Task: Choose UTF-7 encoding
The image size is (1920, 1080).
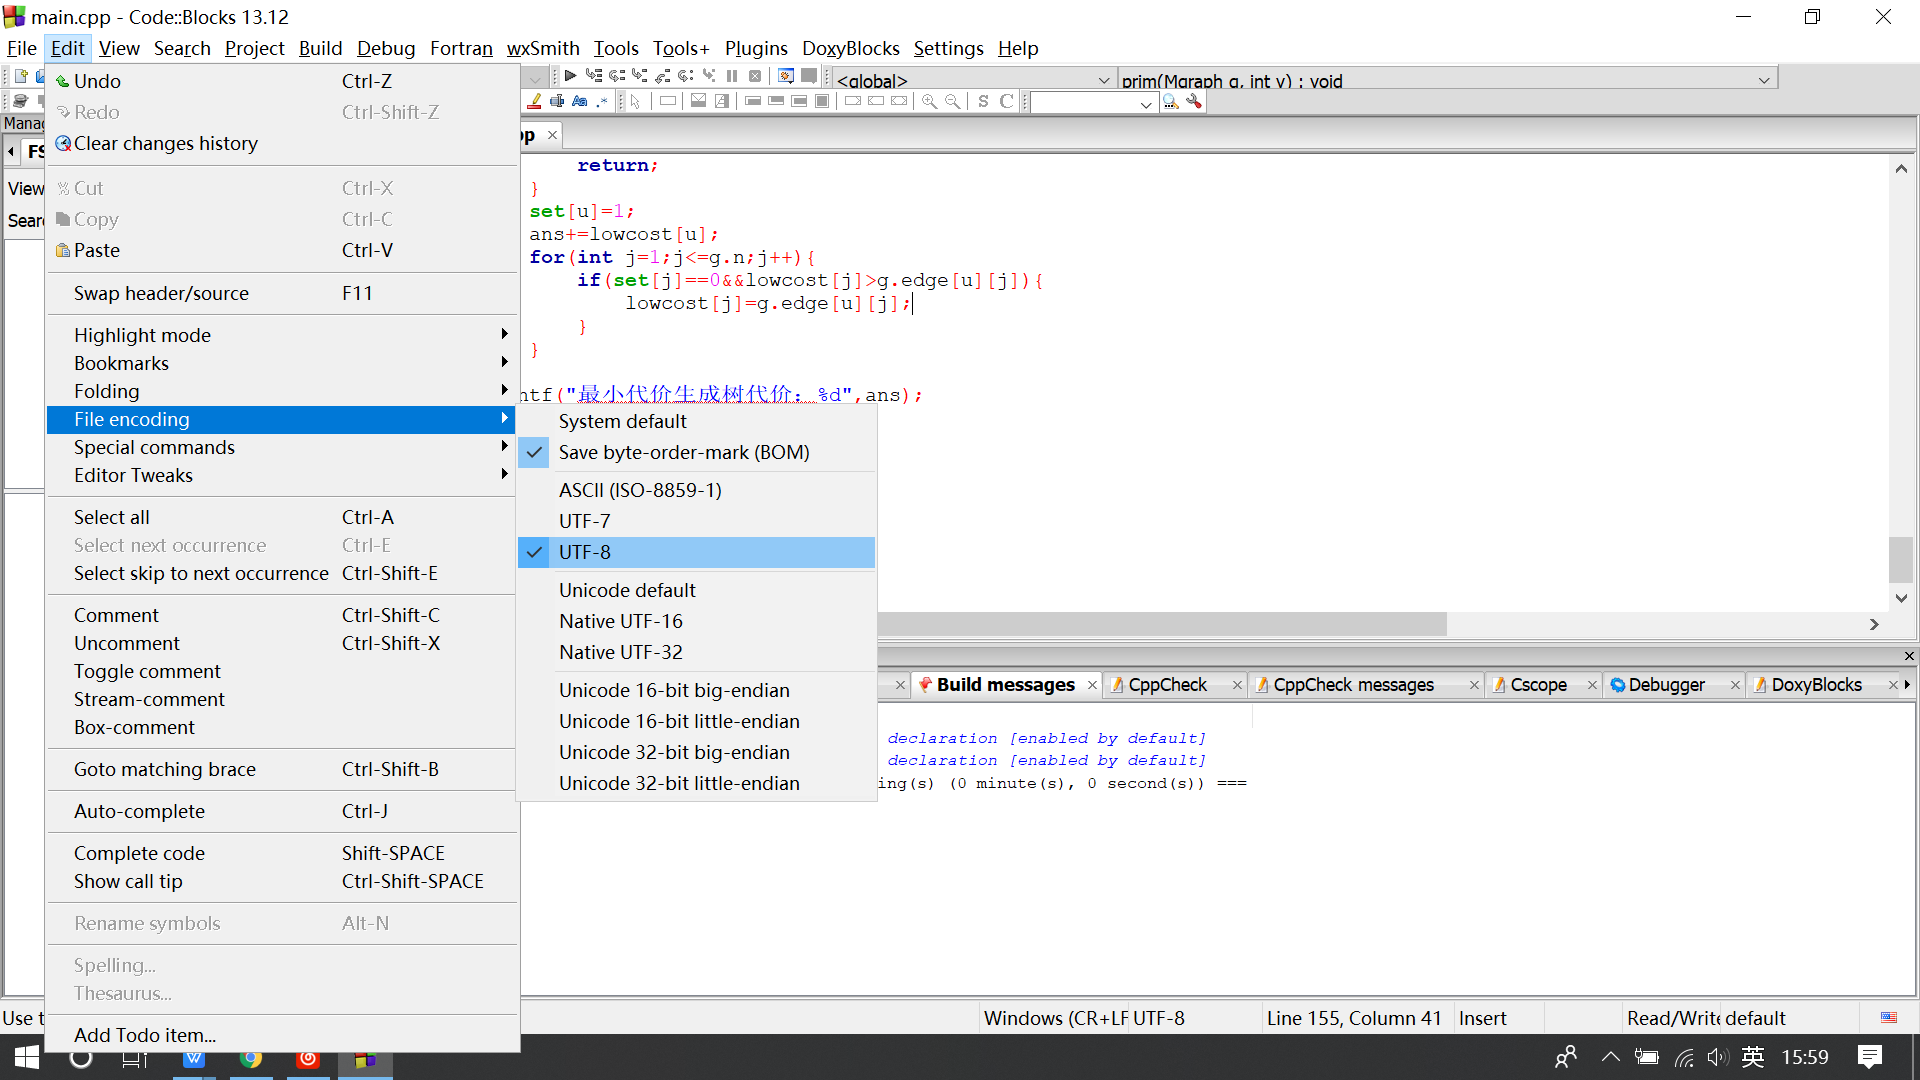Action: coord(696,521)
